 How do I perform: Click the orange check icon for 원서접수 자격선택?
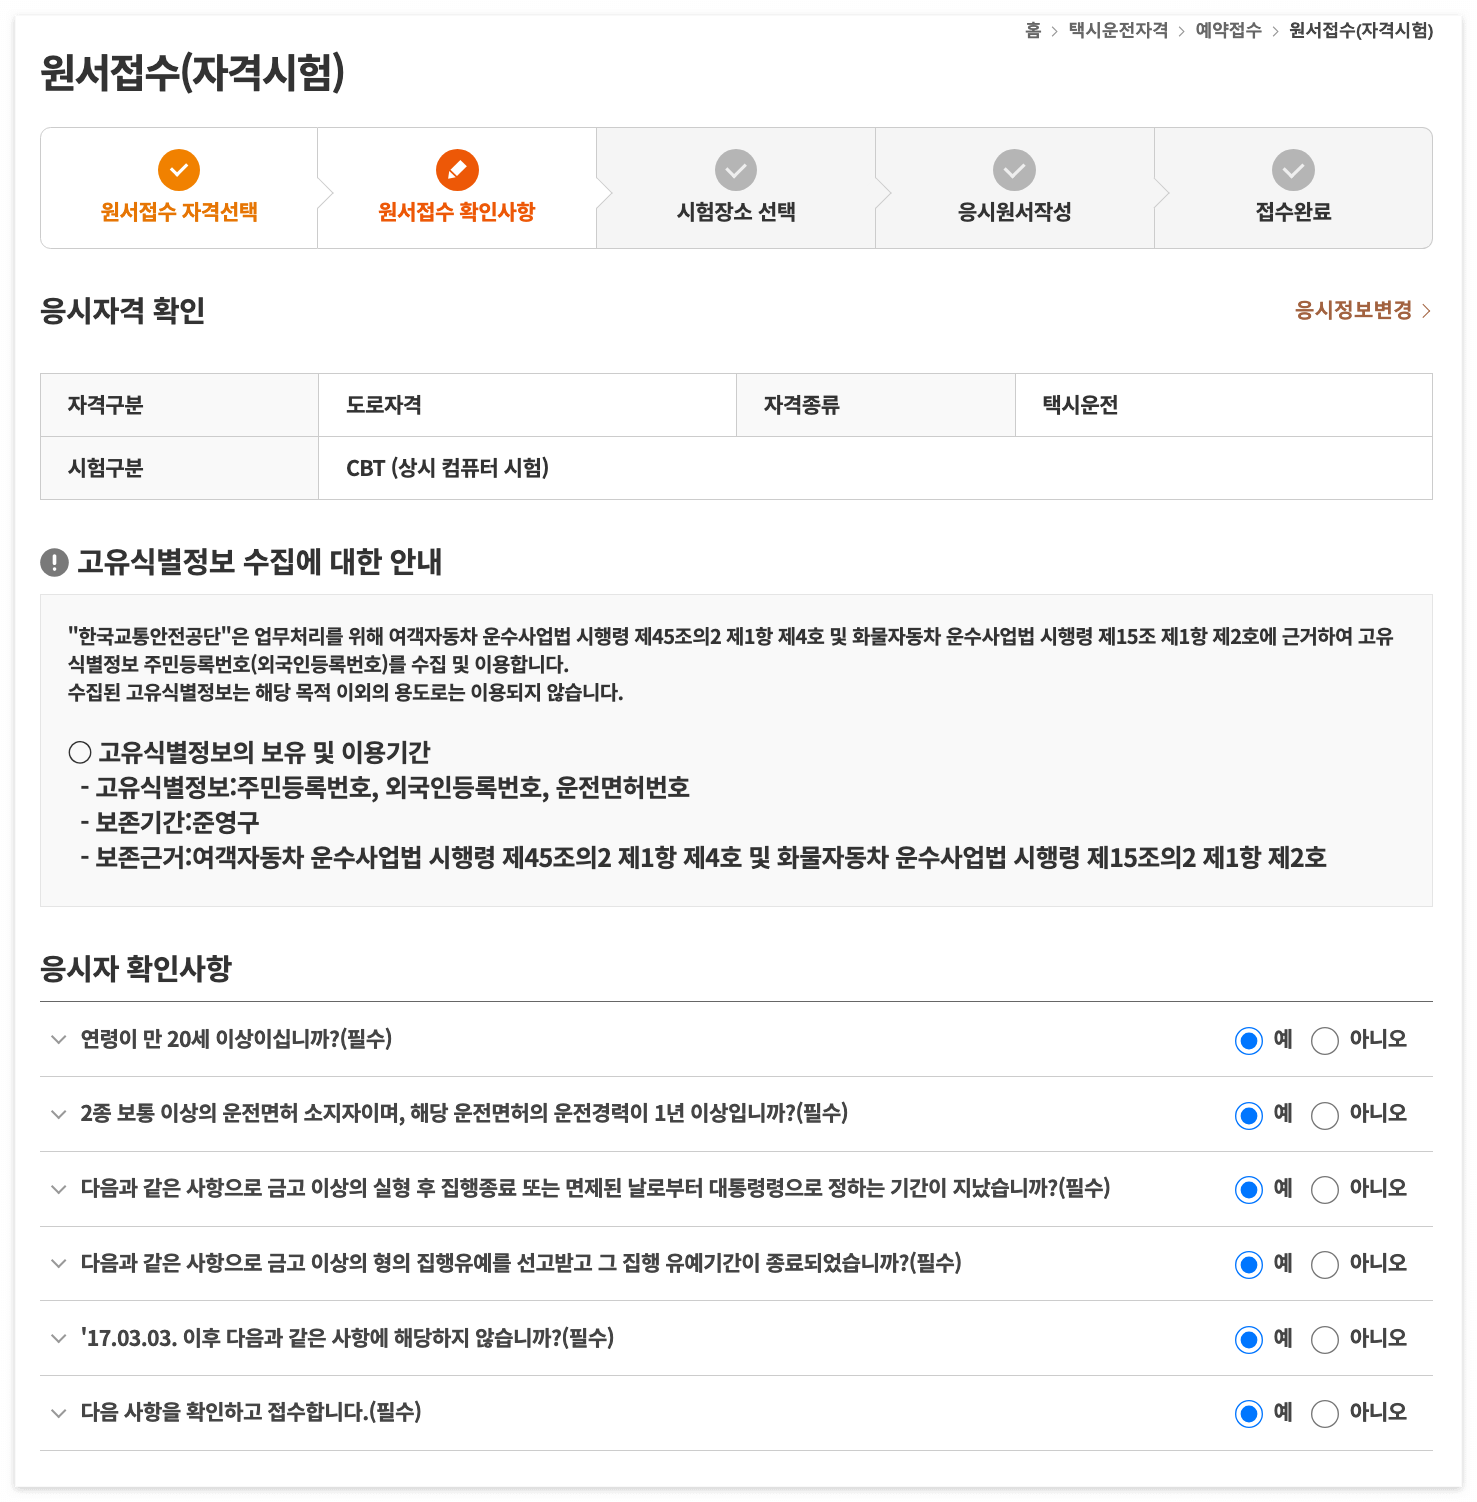click(x=179, y=170)
